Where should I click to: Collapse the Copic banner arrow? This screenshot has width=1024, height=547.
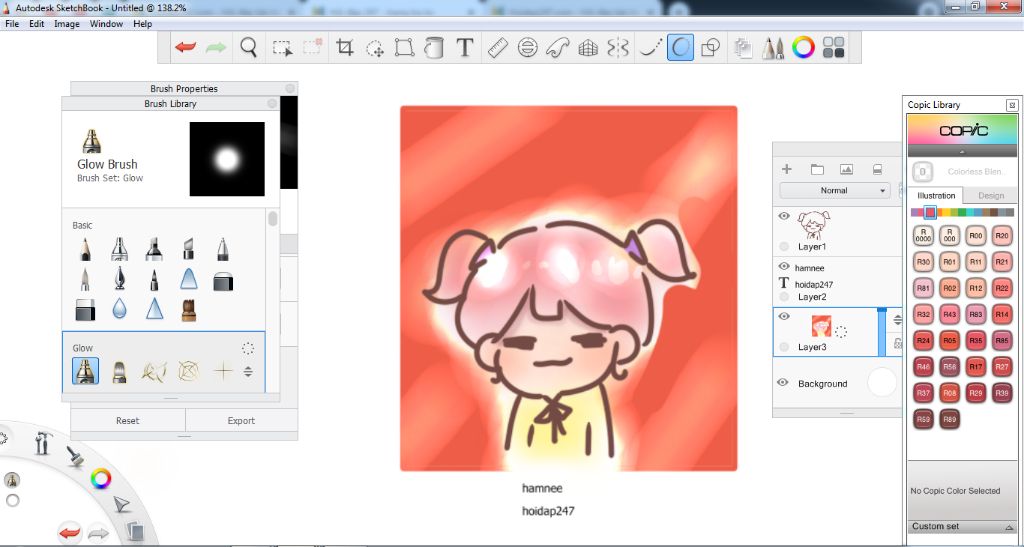pyautogui.click(x=961, y=151)
